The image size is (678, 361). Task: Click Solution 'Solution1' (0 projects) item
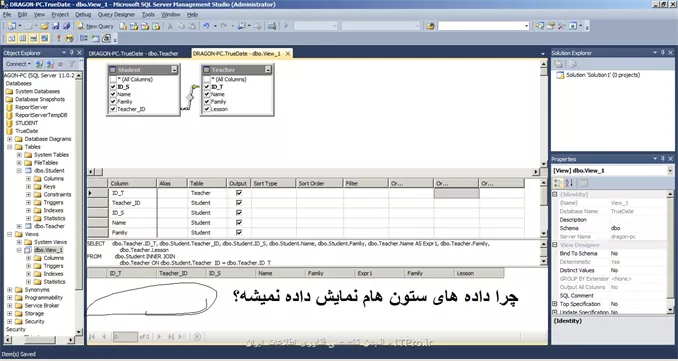(603, 75)
